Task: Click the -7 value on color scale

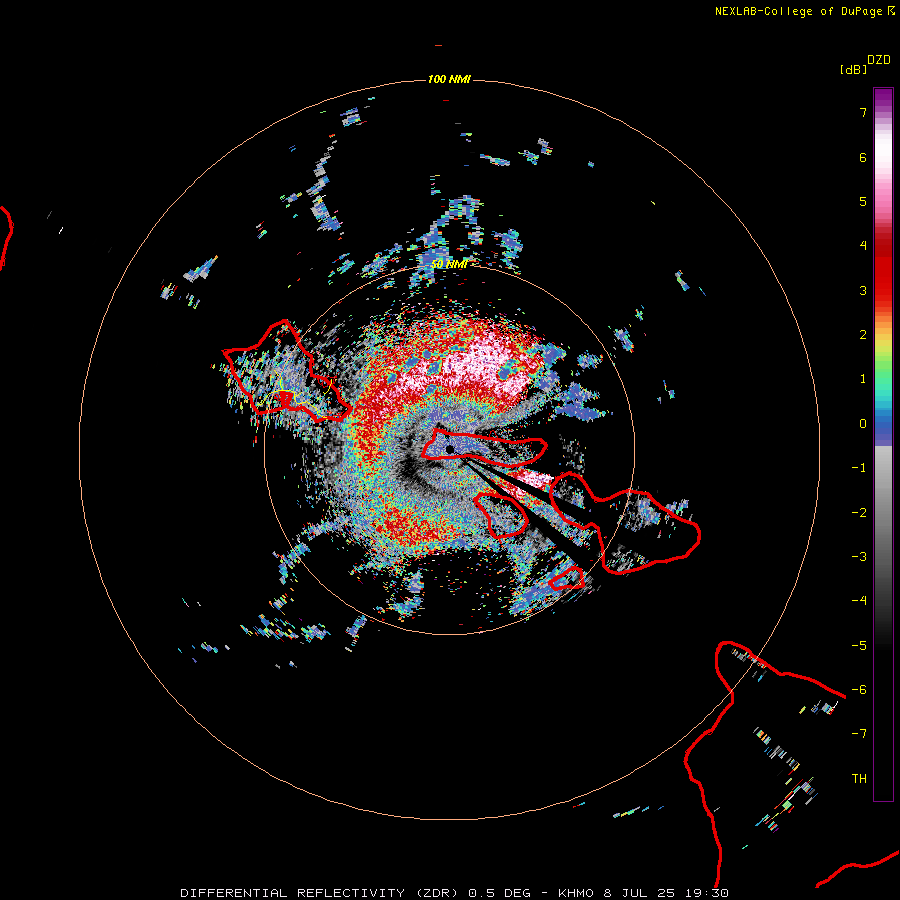Action: pyautogui.click(x=859, y=734)
